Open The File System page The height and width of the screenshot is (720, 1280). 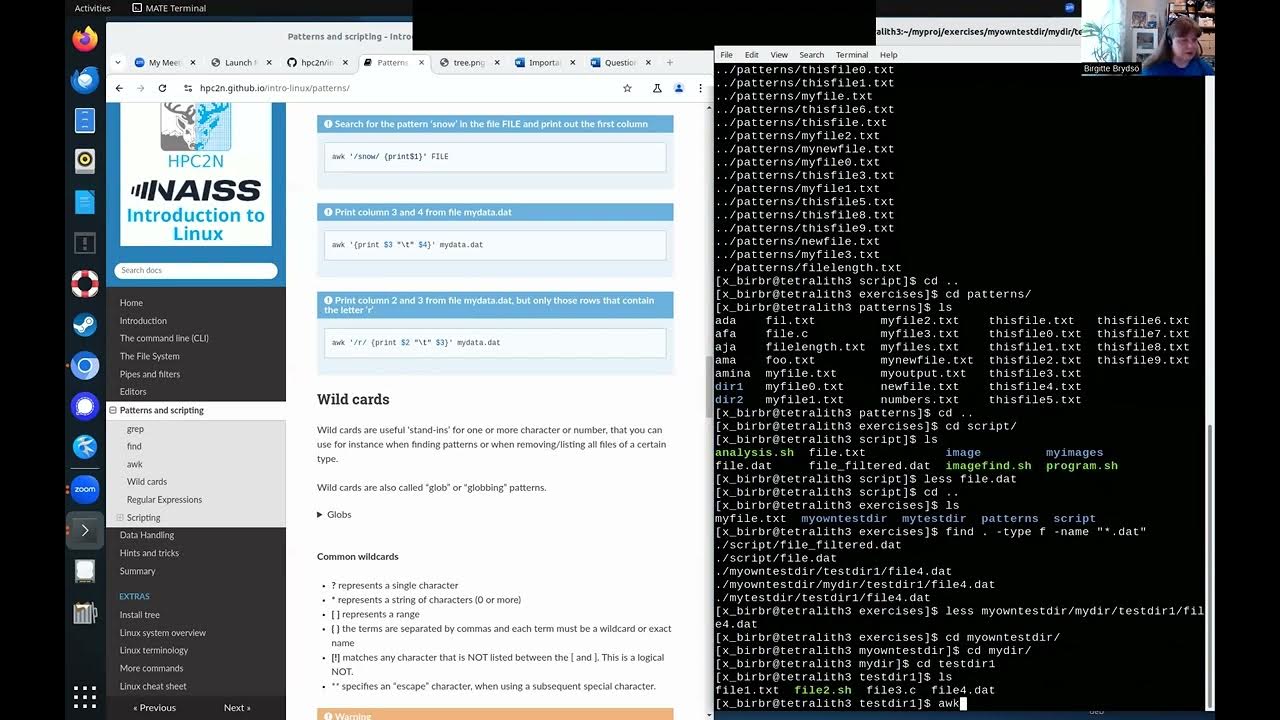tap(150, 356)
